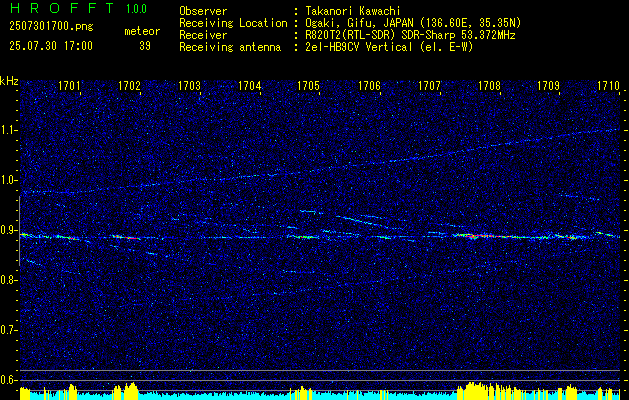Click the HROFFT title text

pos(61,8)
